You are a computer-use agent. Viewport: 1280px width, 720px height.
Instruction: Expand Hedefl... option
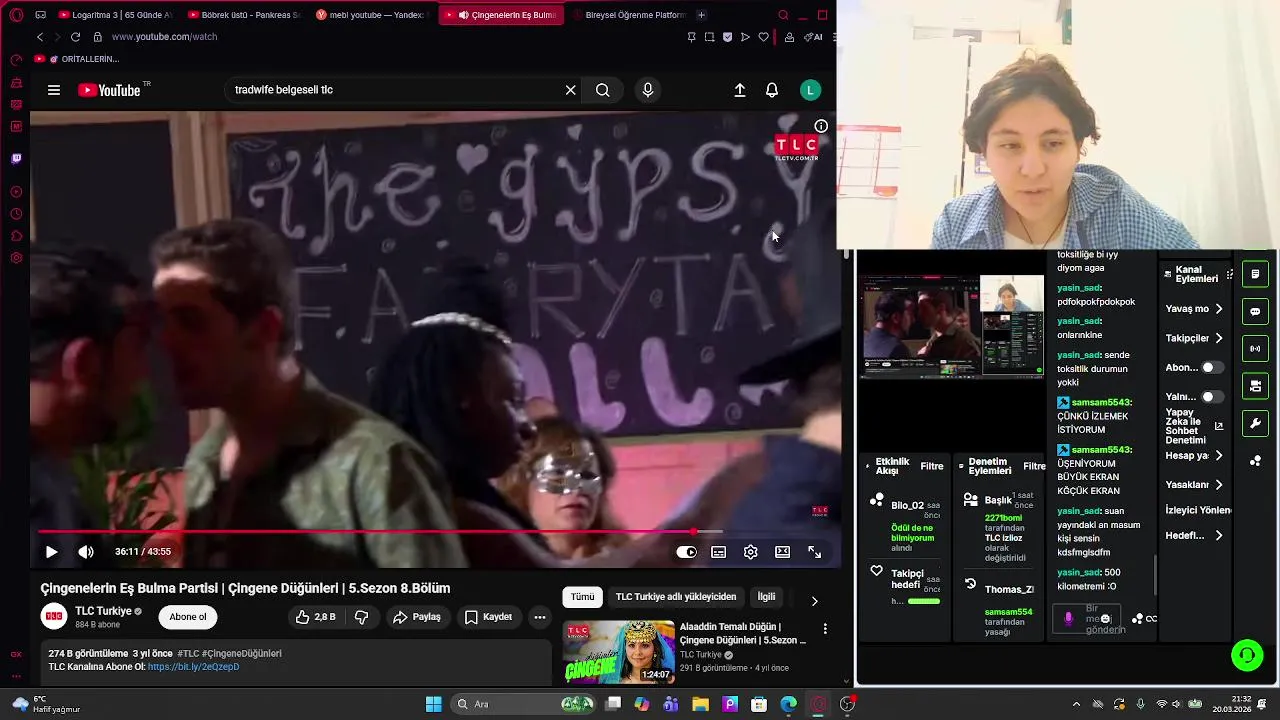click(x=1194, y=536)
